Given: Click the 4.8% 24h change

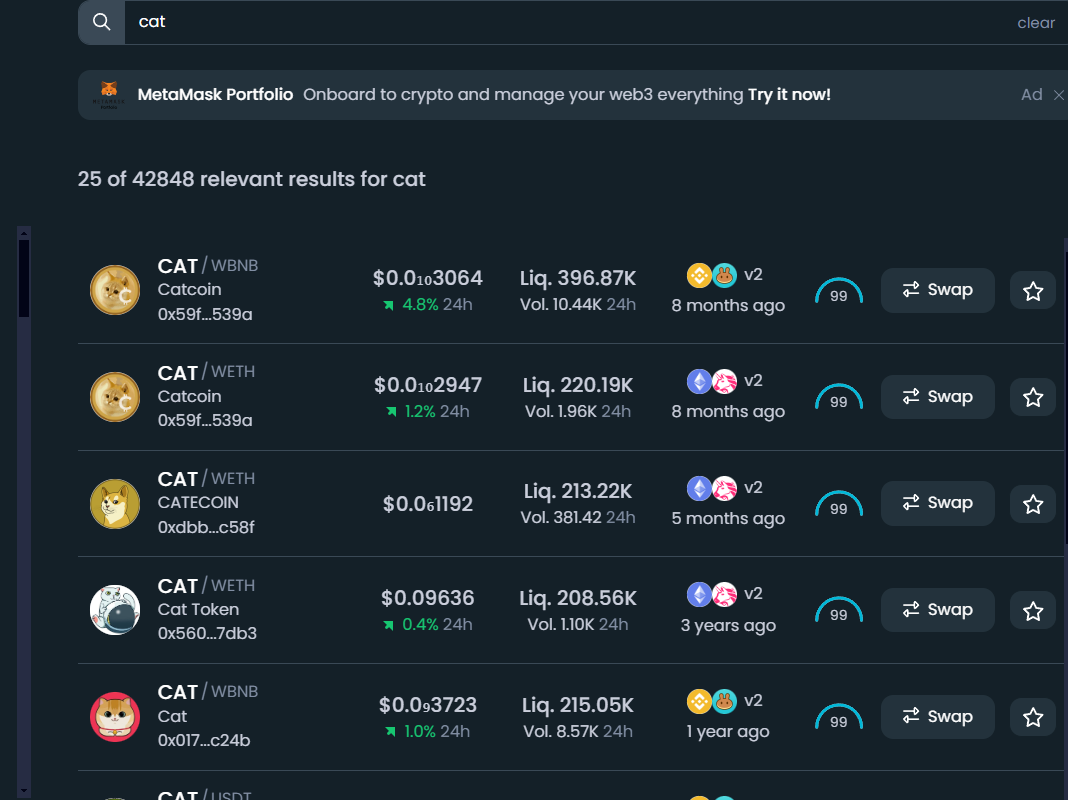Looking at the screenshot, I should (x=428, y=305).
